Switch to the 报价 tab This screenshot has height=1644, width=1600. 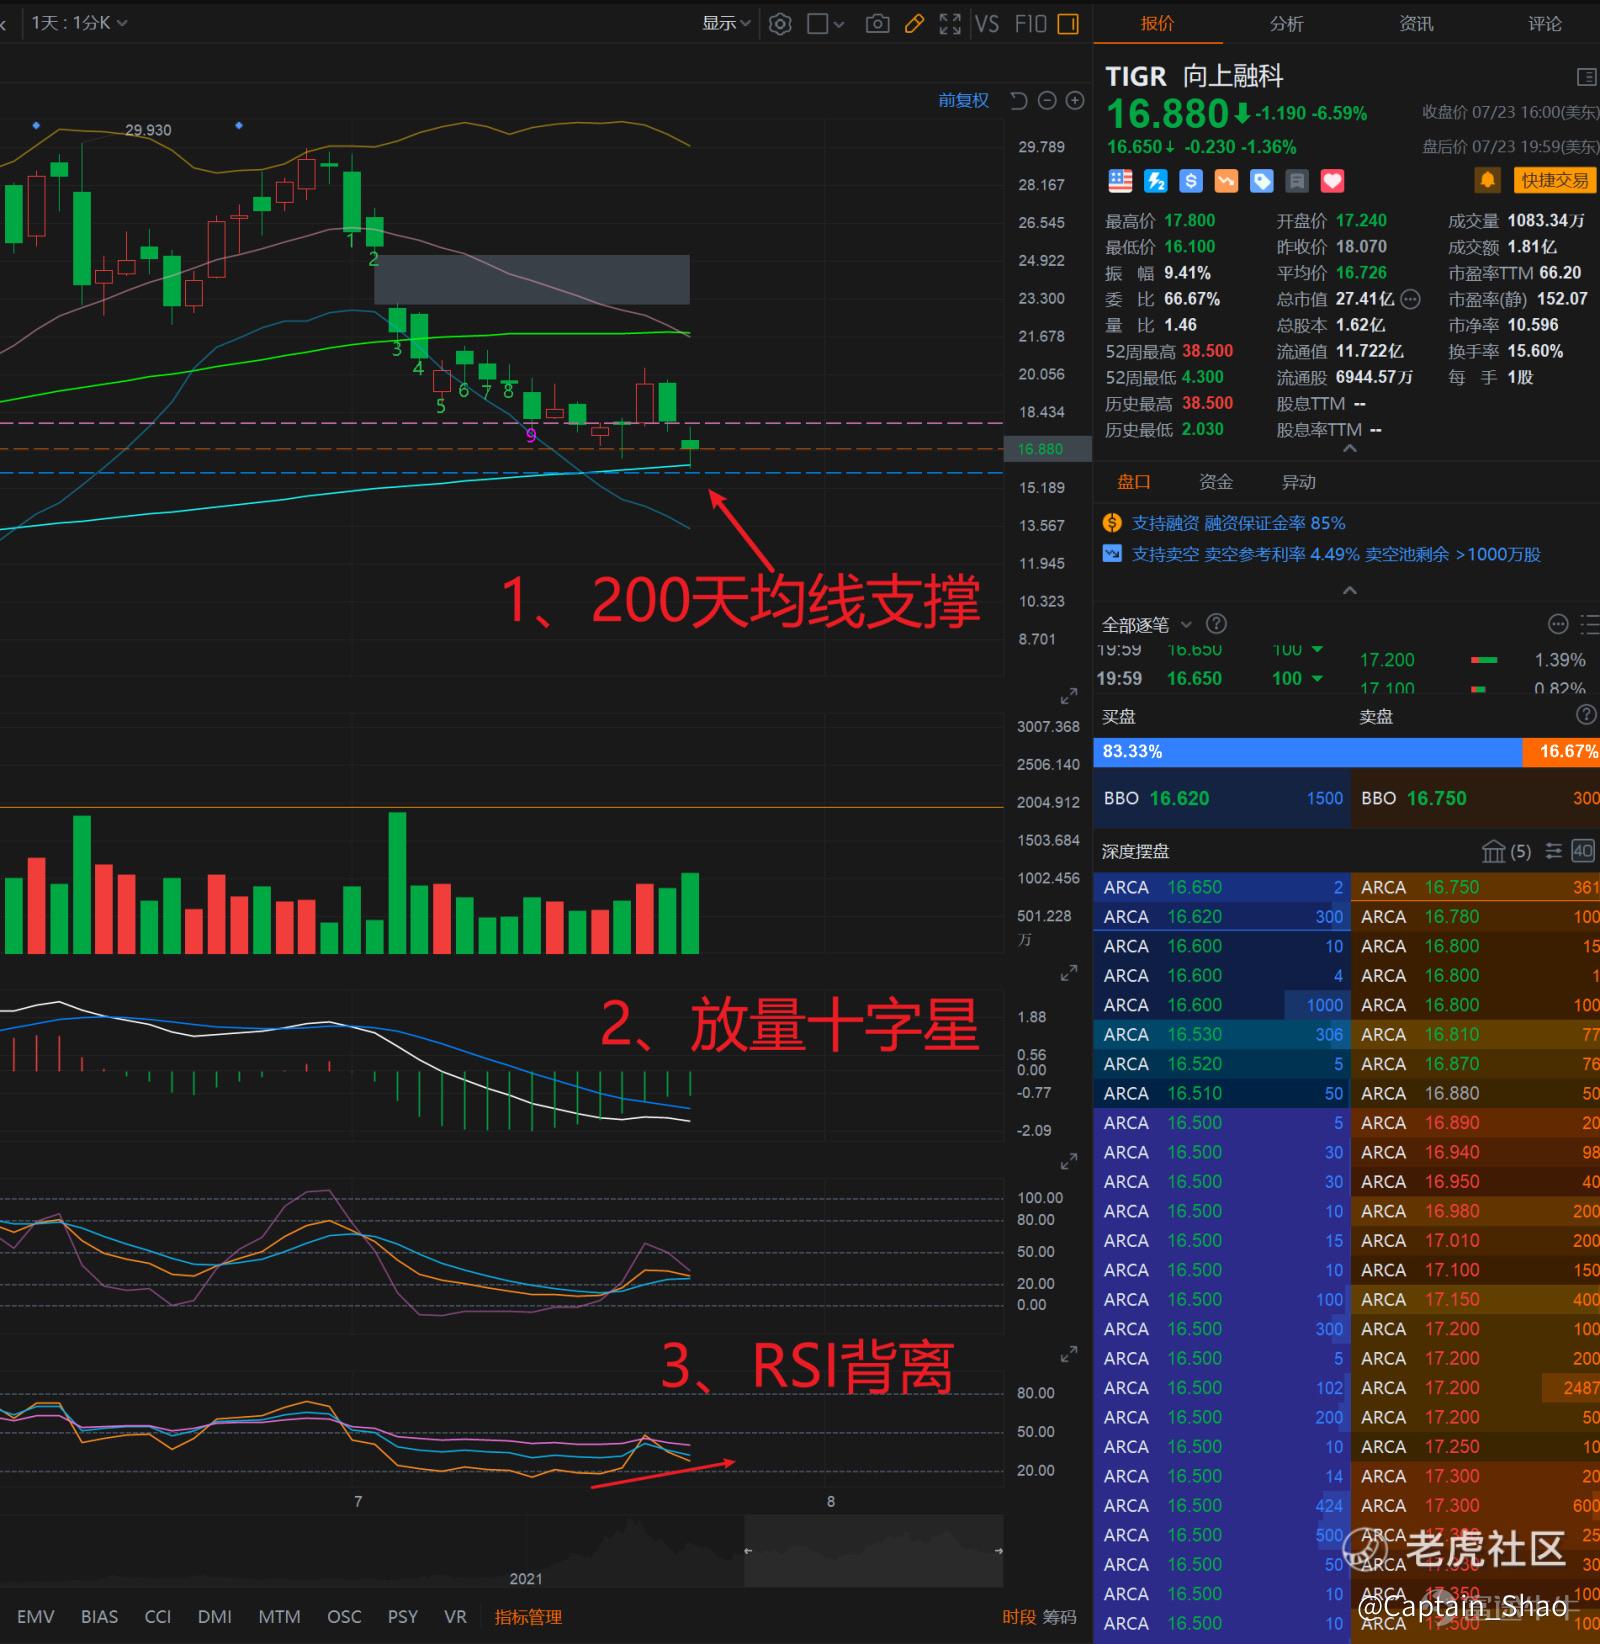click(1157, 24)
